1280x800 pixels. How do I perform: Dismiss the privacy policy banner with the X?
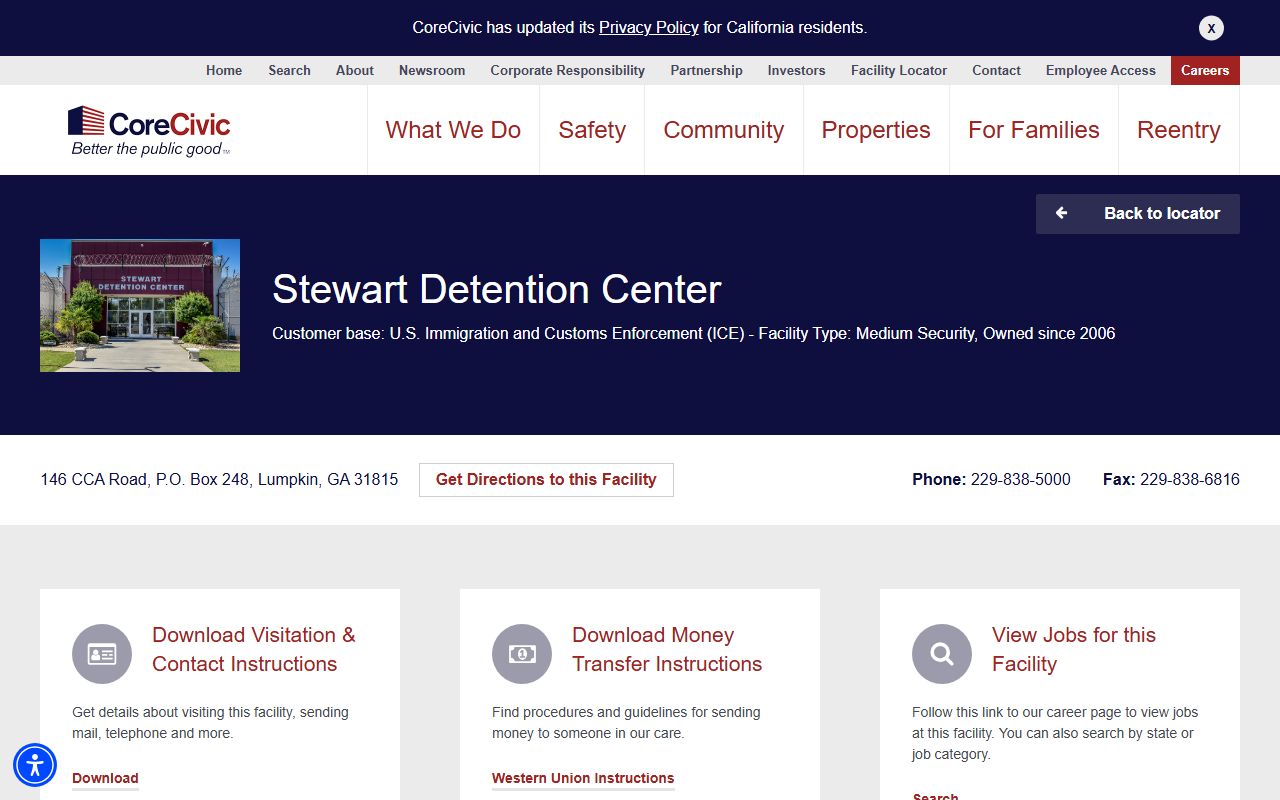[1211, 28]
